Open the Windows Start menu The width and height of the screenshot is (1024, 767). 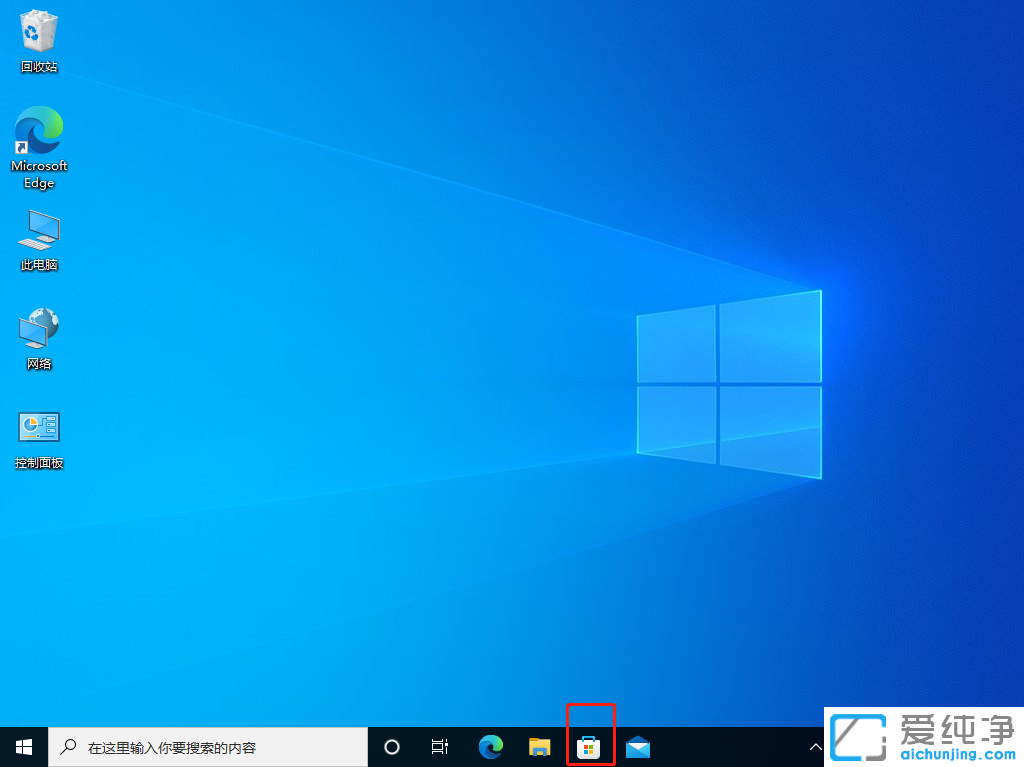[23, 747]
